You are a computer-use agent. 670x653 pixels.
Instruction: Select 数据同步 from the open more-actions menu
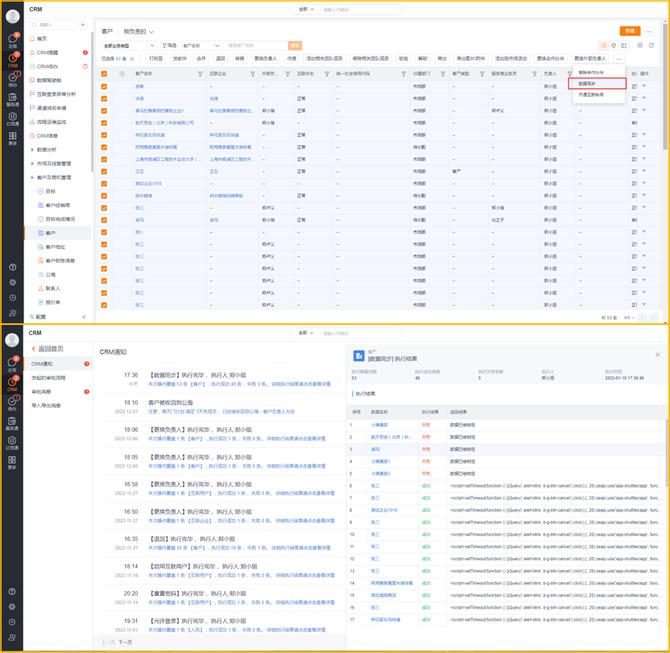point(588,83)
